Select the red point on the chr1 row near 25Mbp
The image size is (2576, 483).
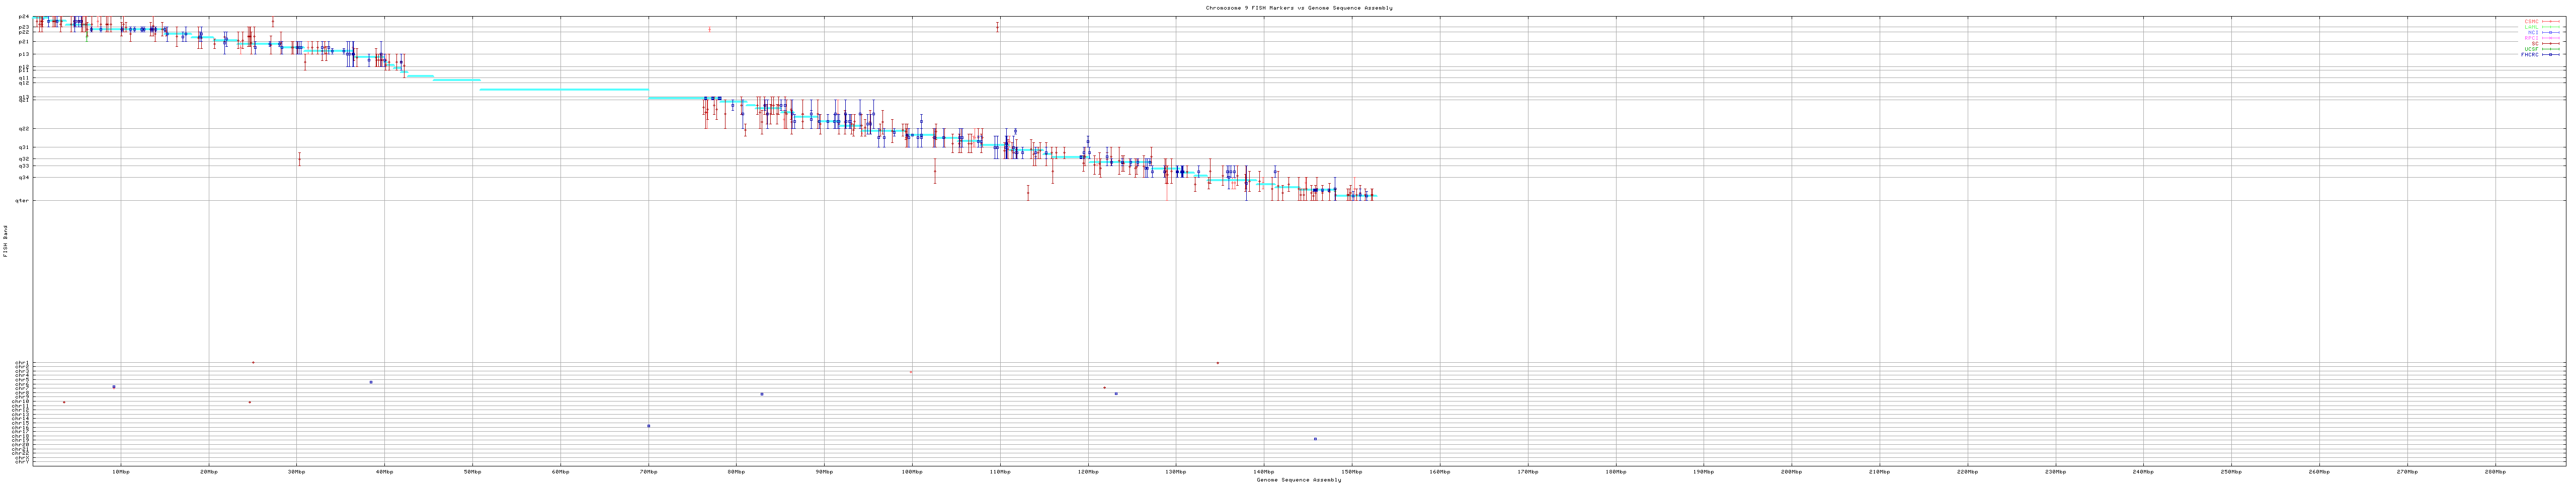253,363
